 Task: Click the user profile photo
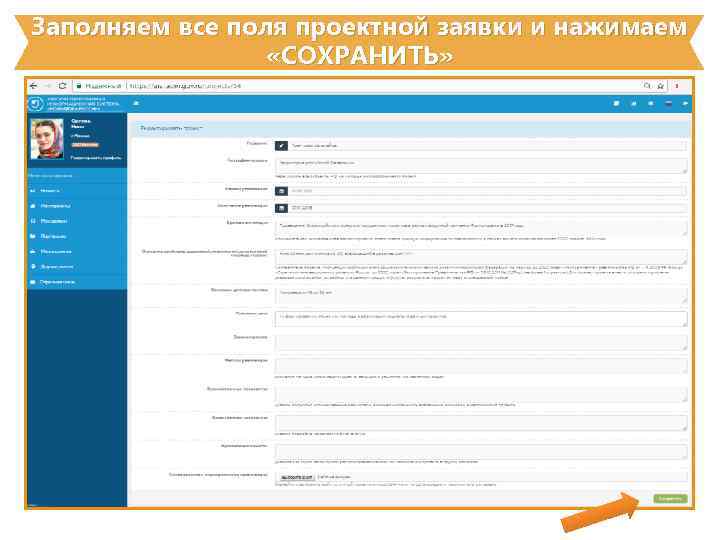47,139
